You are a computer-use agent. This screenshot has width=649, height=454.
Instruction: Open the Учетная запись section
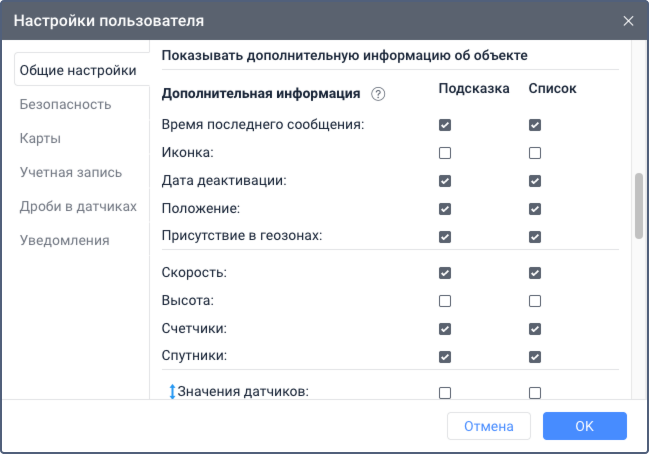pos(71,172)
